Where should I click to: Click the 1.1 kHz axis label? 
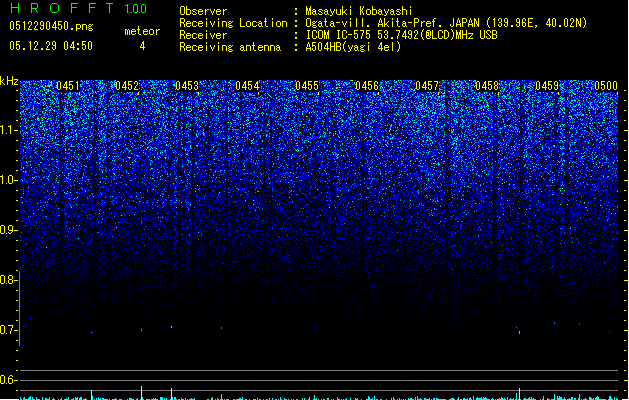(x=9, y=130)
